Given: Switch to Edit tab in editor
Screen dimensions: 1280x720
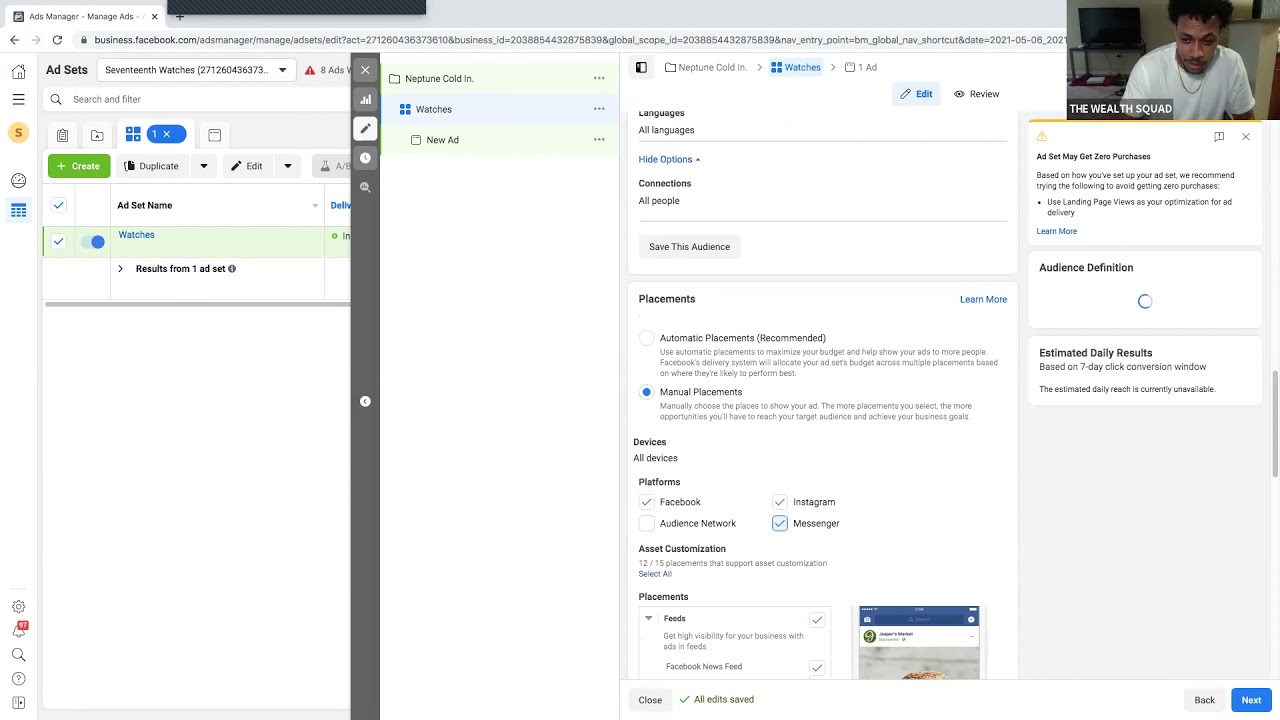Looking at the screenshot, I should click(915, 94).
